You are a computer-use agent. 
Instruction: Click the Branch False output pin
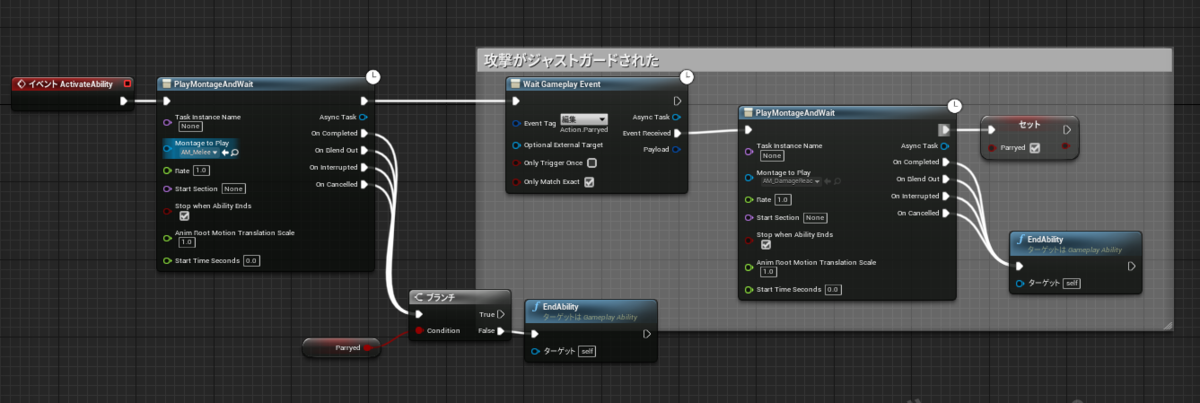coord(500,330)
